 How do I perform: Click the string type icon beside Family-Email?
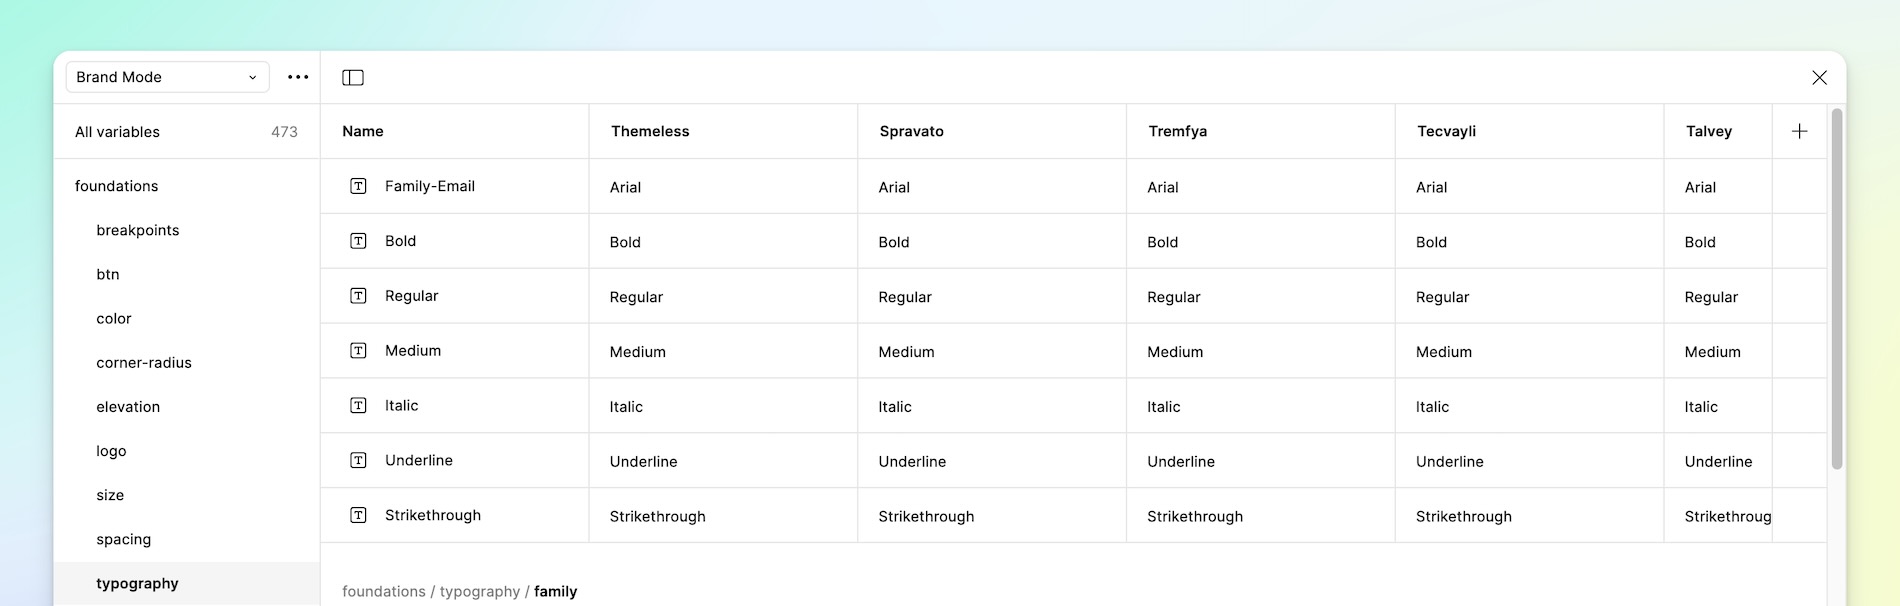pyautogui.click(x=358, y=186)
